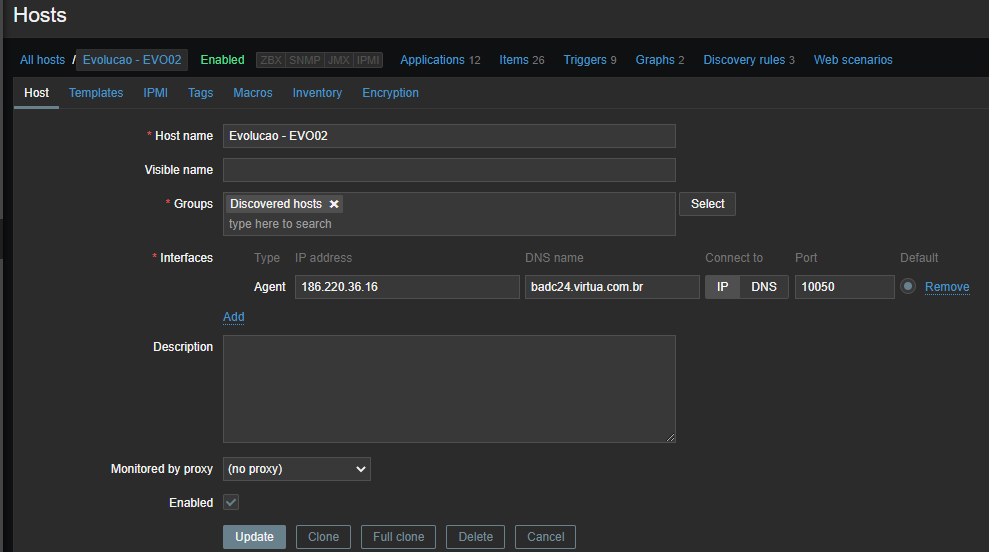Image resolution: width=989 pixels, height=552 pixels.
Task: Click the Full clone button
Action: (x=398, y=537)
